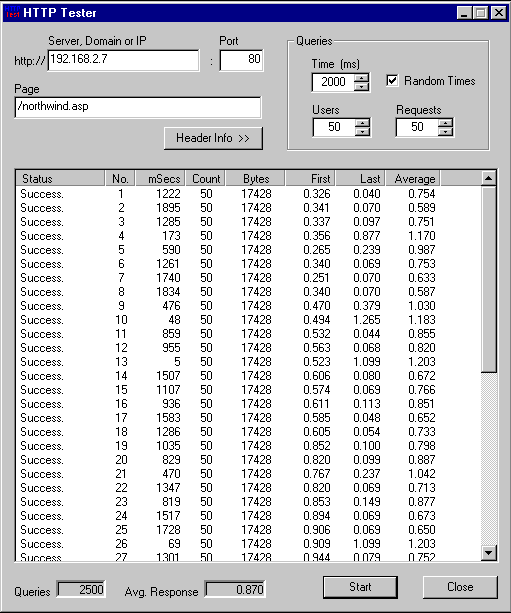Toggle the Random Times checkbox

392,81
